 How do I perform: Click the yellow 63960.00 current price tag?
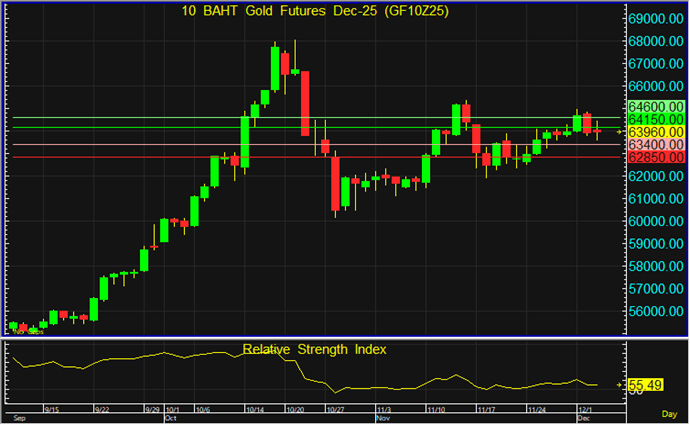pos(655,131)
